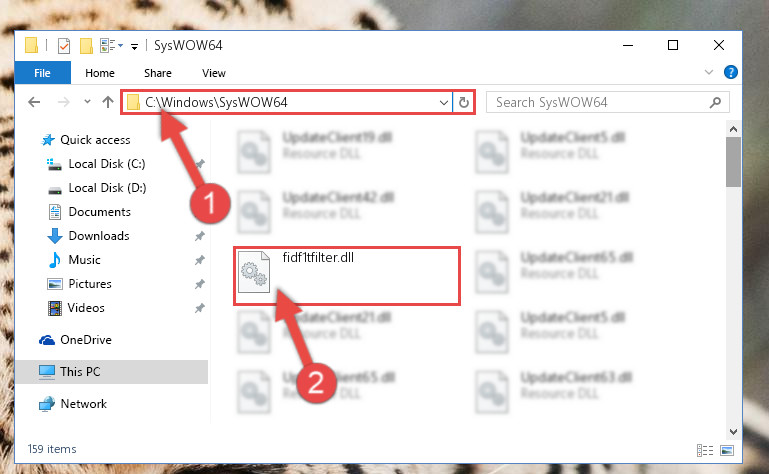Refresh the SysWOW64 folder view
The width and height of the screenshot is (769, 474).
pos(463,103)
